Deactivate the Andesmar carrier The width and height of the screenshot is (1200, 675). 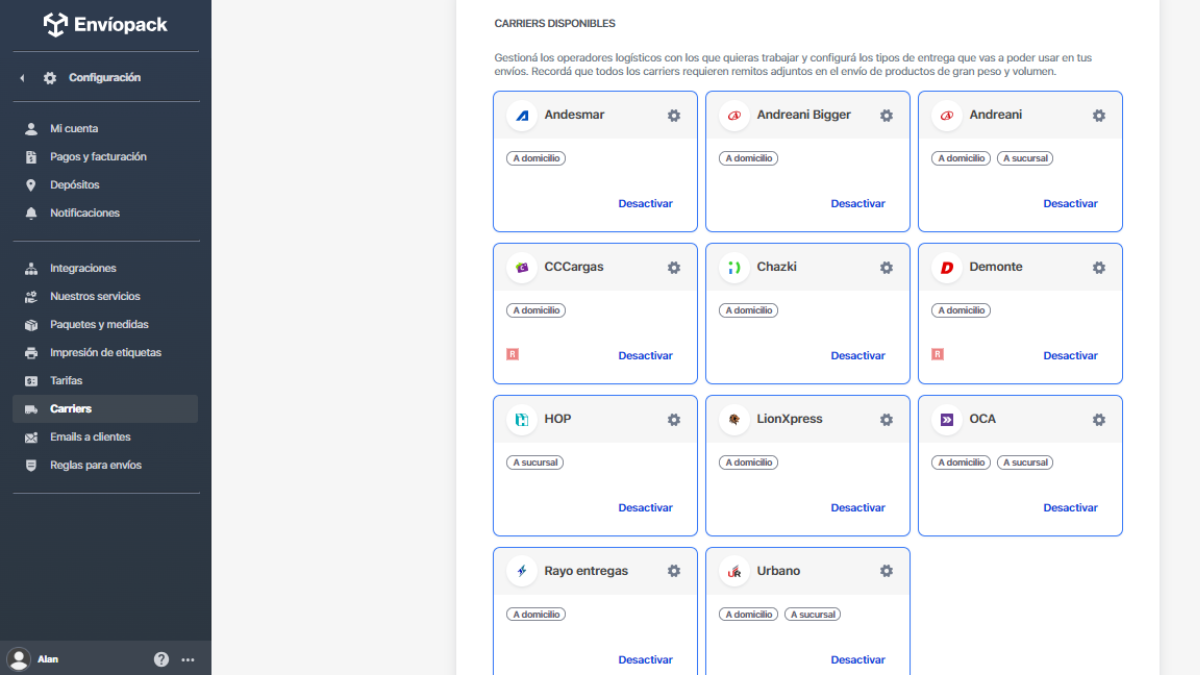coord(645,204)
